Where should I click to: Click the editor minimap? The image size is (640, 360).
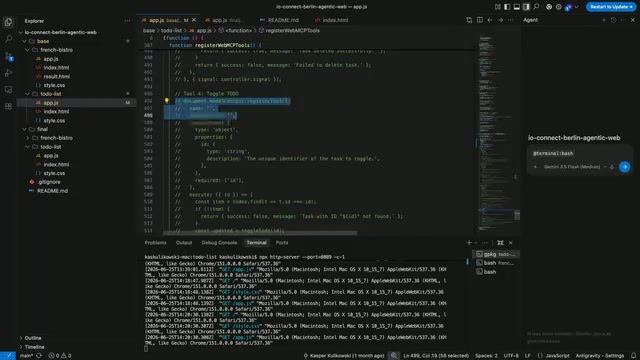(496, 133)
